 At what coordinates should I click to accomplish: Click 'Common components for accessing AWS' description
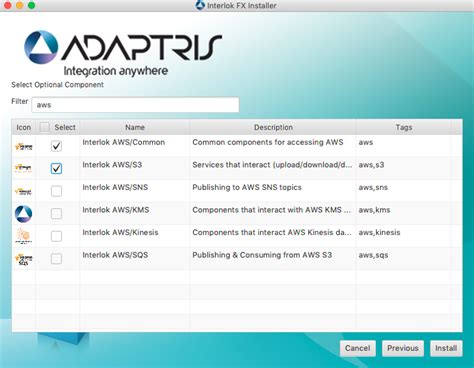tap(268, 142)
